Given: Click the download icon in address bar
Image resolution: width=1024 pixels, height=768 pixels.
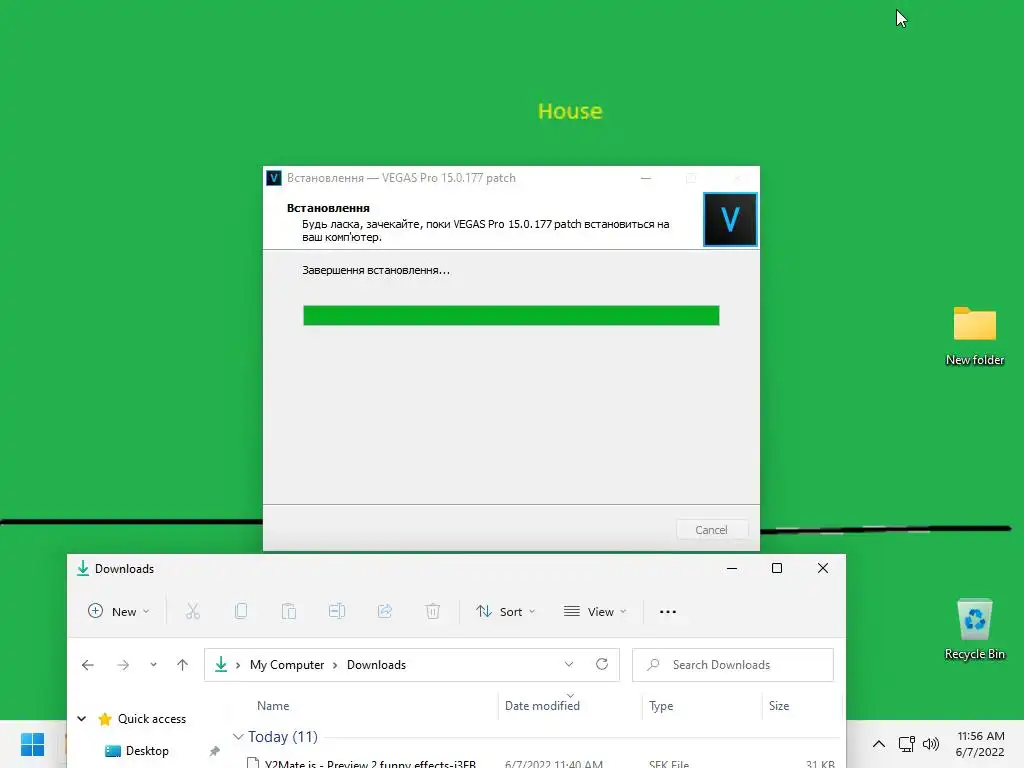Looking at the screenshot, I should click(x=221, y=665).
